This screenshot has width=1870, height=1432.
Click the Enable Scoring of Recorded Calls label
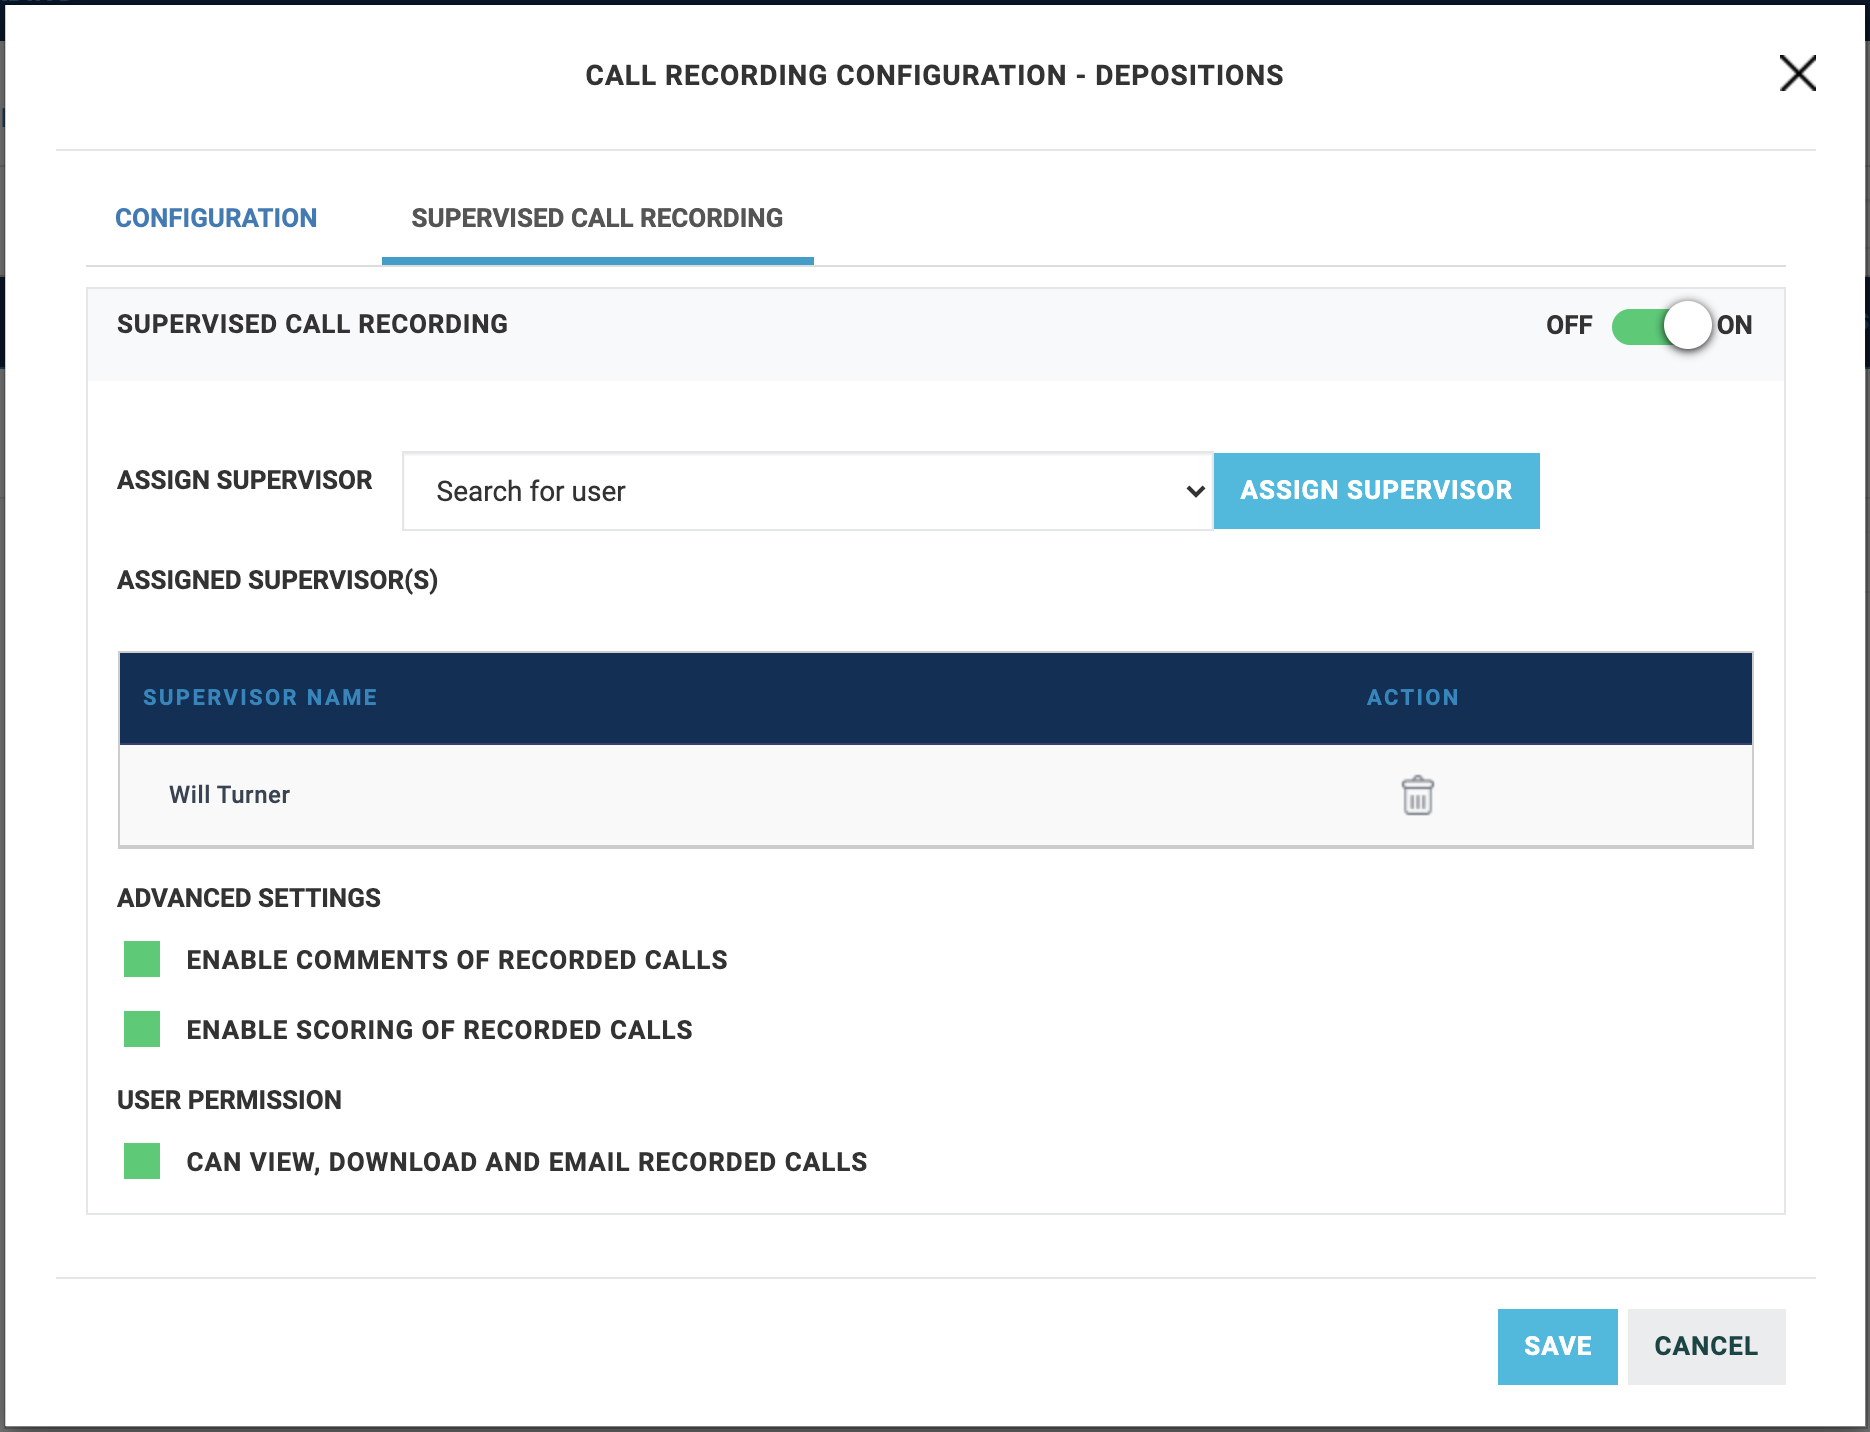(439, 1030)
